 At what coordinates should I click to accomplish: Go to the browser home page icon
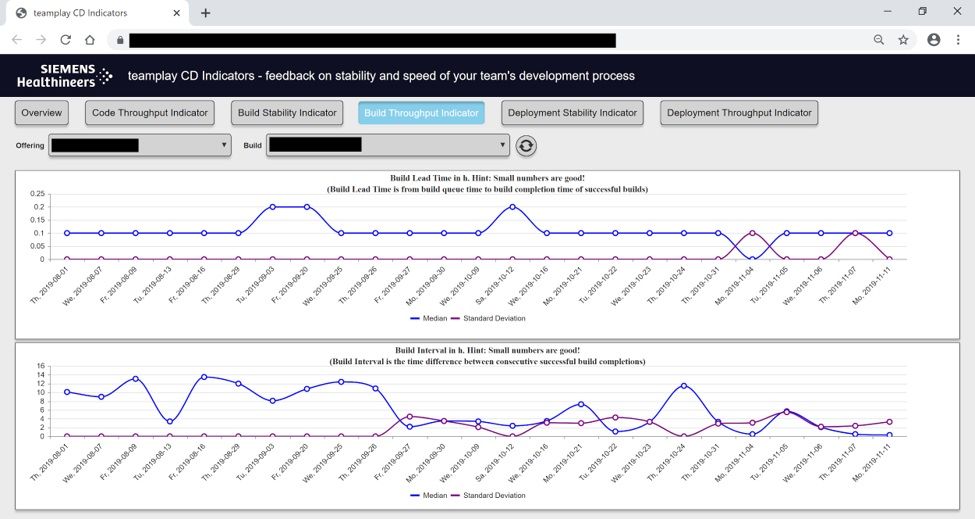click(90, 40)
